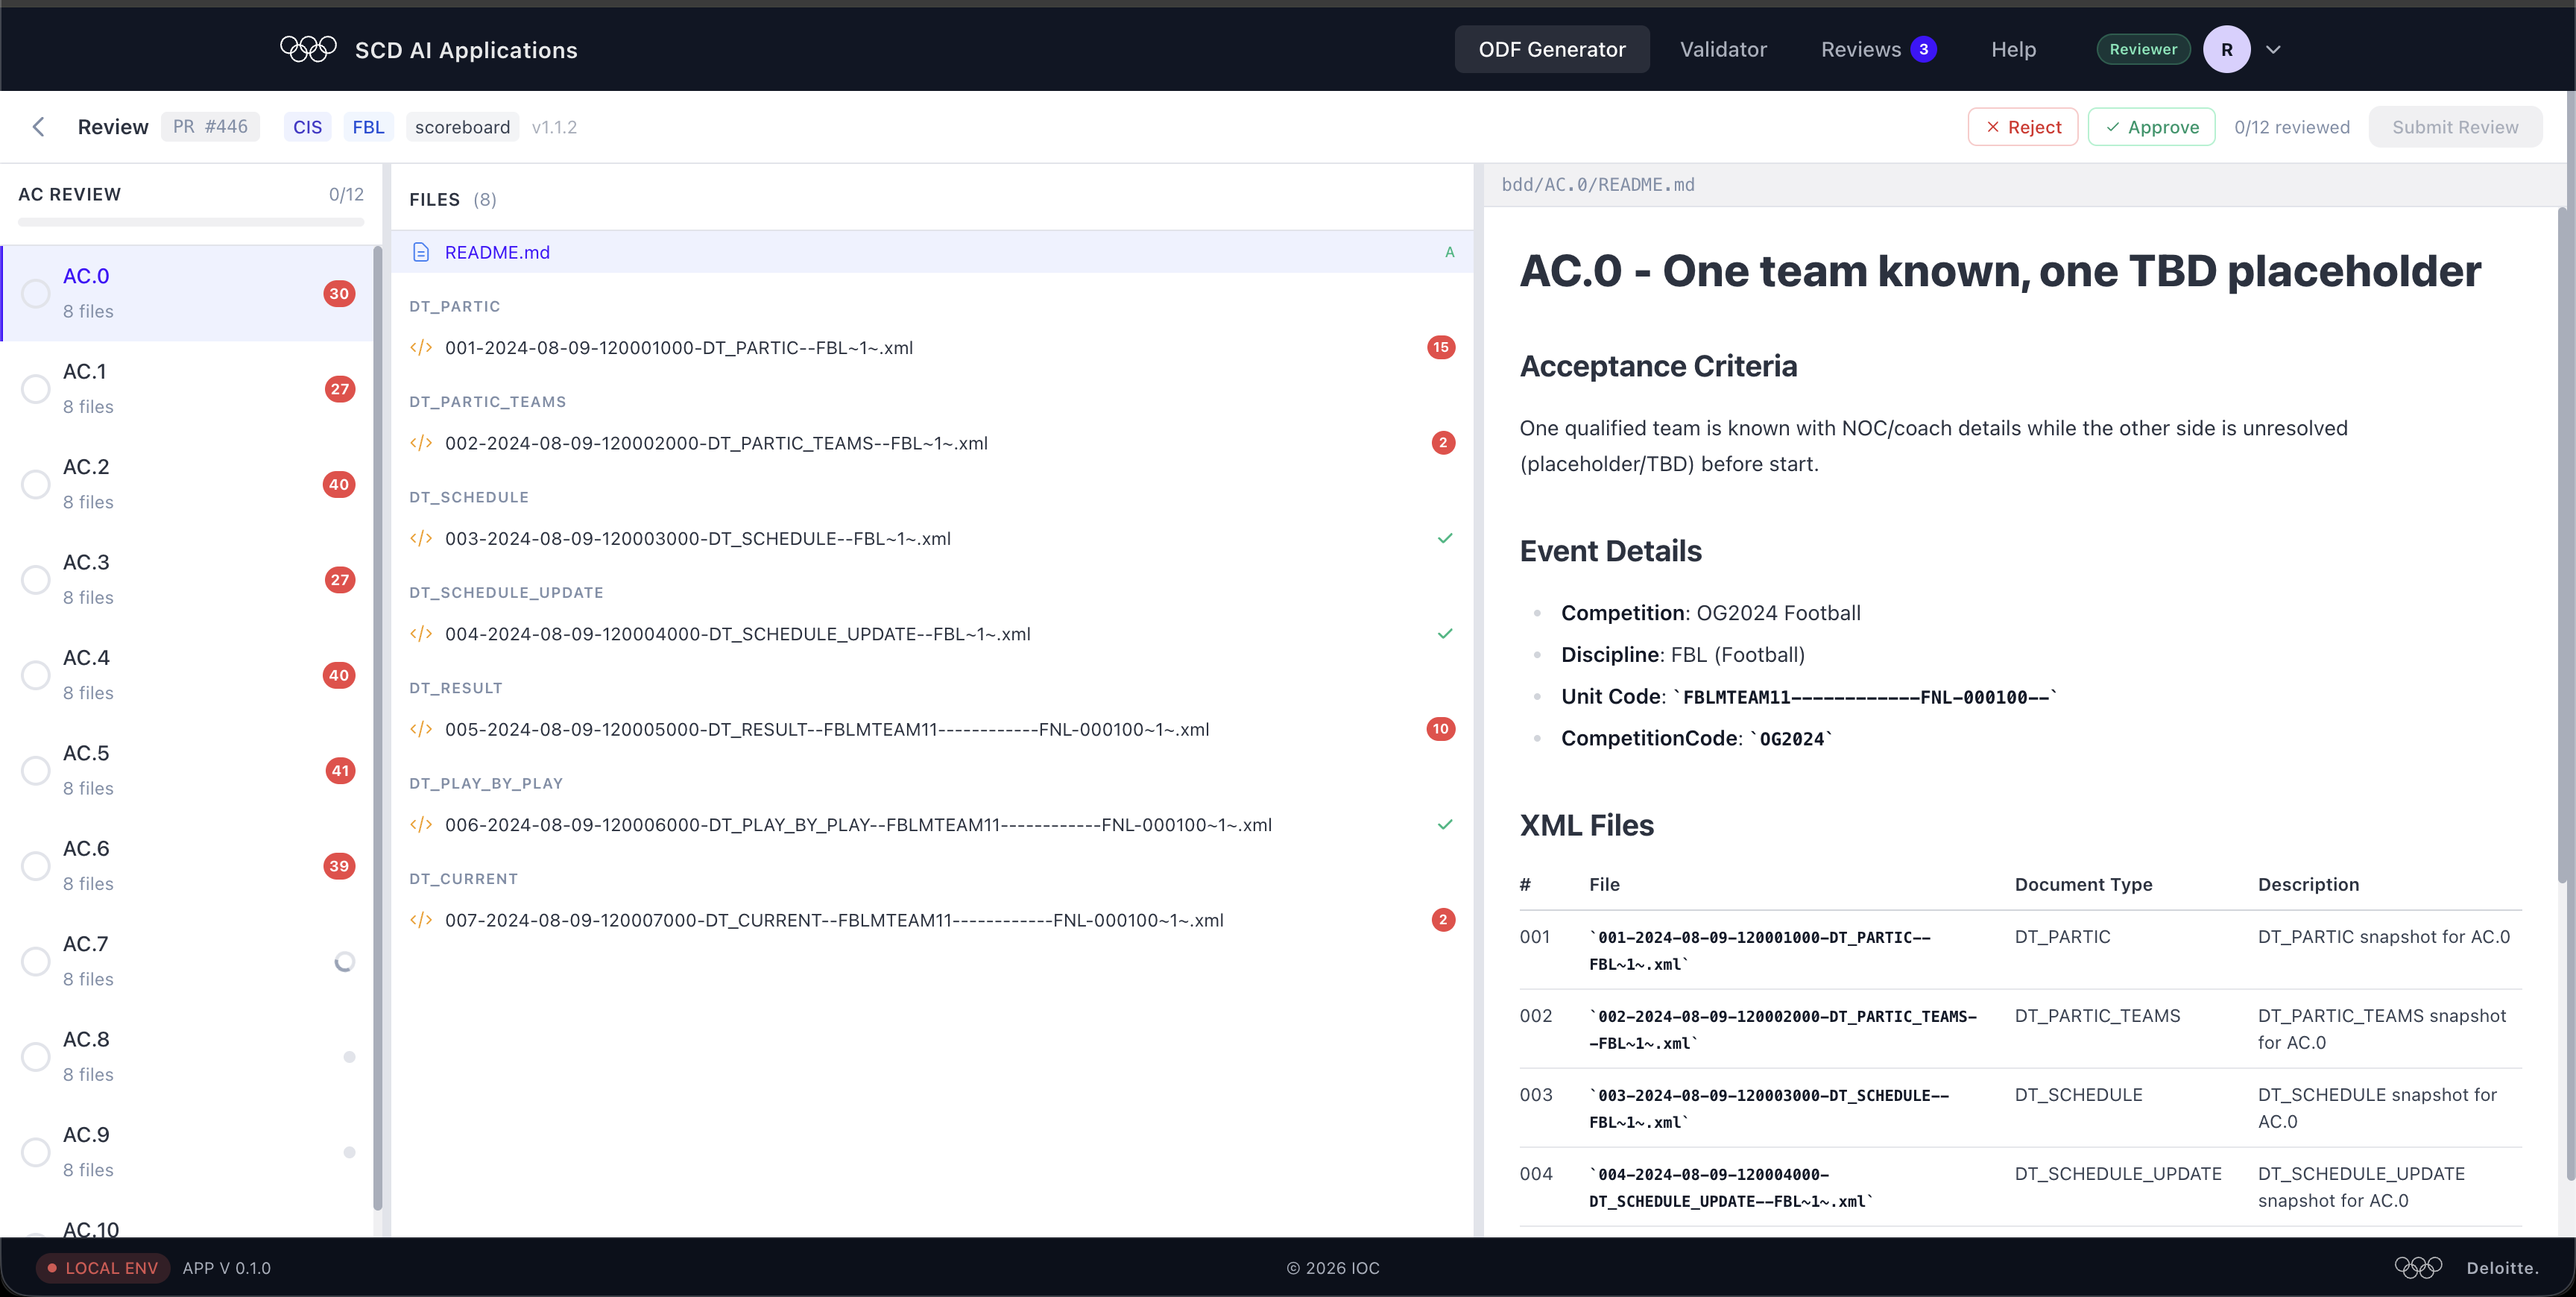The image size is (2576, 1297).
Task: Click the Deloitte logo in footer
Action: pyautogui.click(x=2501, y=1268)
